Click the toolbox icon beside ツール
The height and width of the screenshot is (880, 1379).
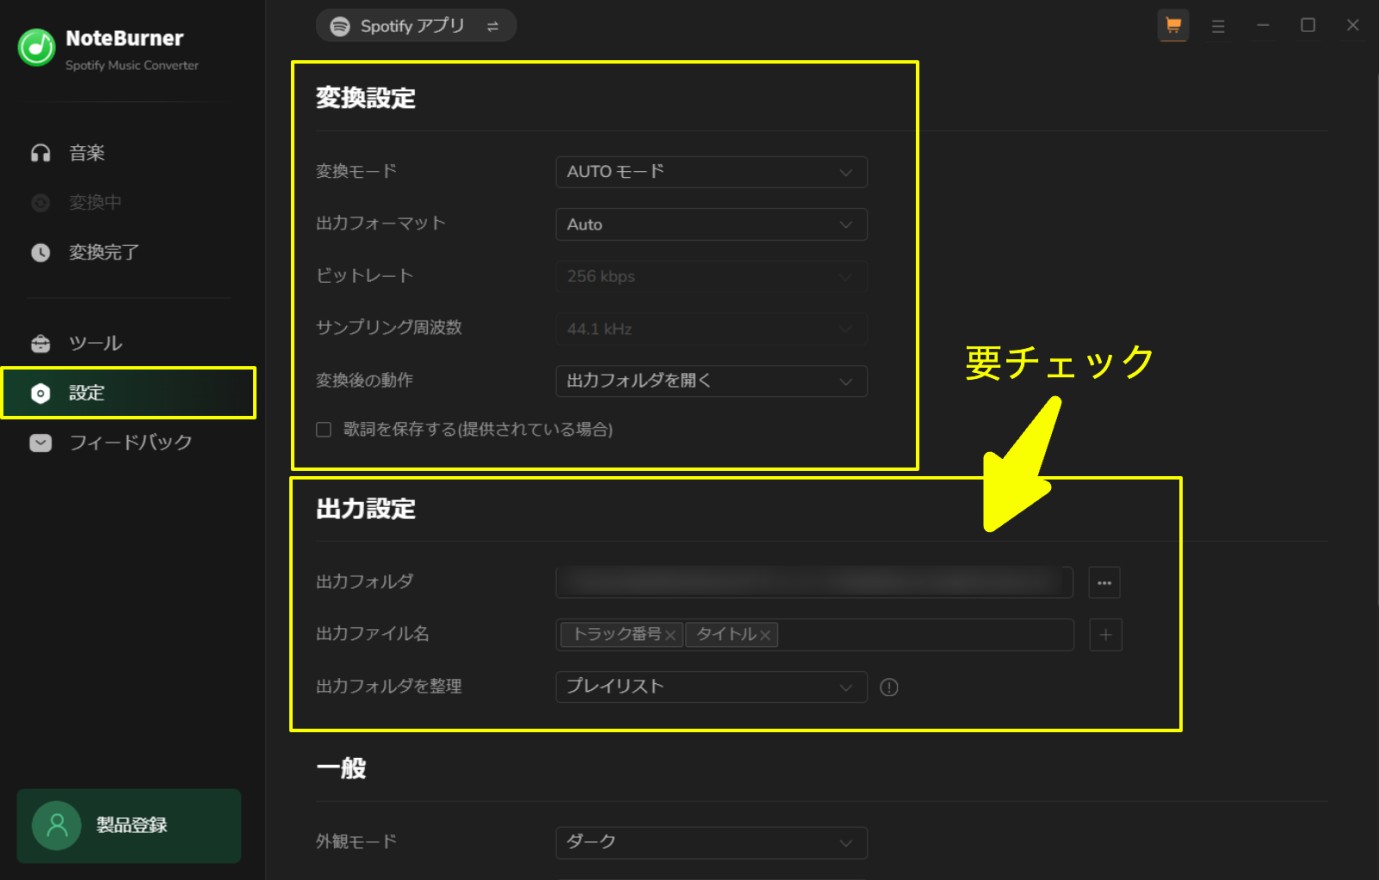click(40, 343)
